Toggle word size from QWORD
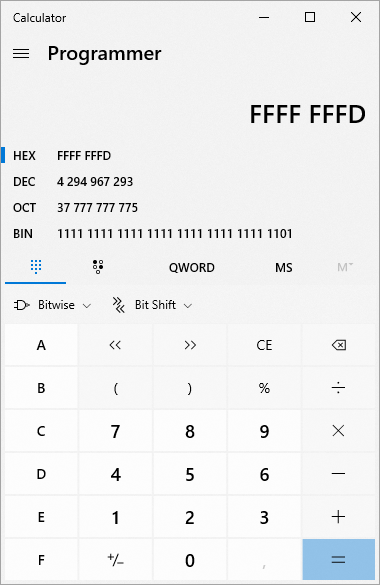Image resolution: width=380 pixels, height=585 pixels. click(192, 268)
